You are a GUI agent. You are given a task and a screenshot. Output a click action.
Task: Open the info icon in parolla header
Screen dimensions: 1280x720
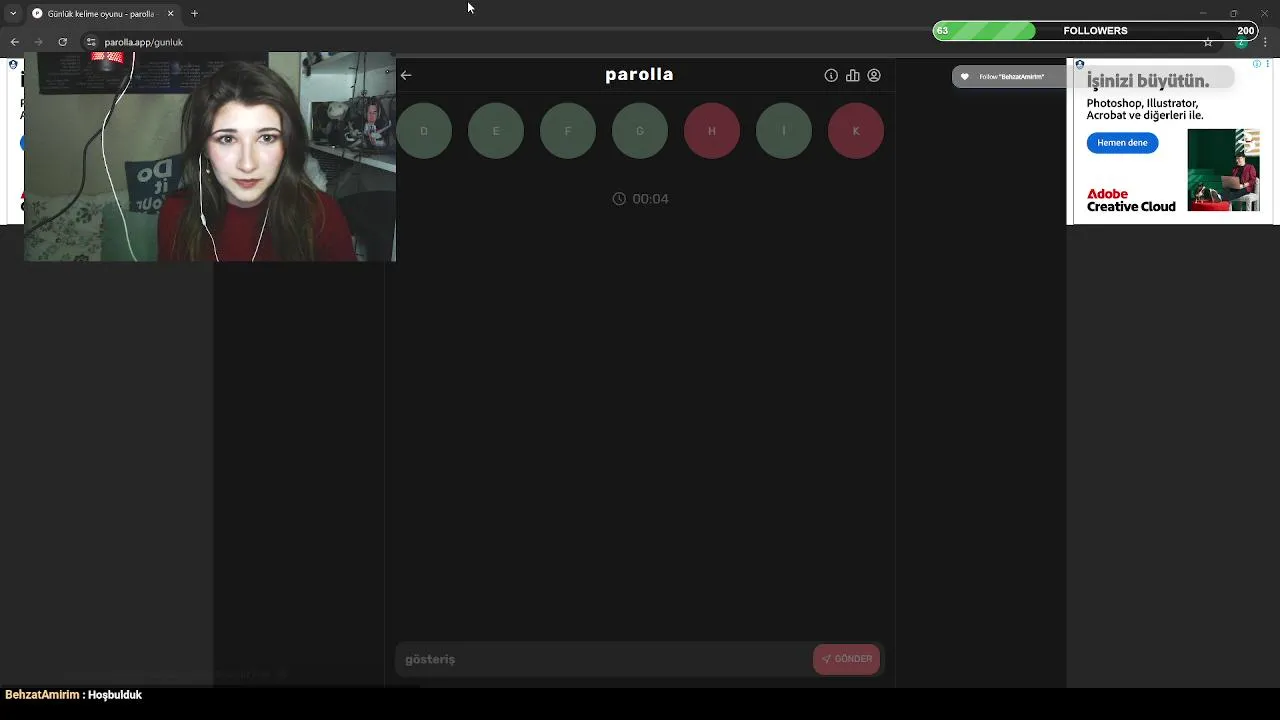[831, 75]
